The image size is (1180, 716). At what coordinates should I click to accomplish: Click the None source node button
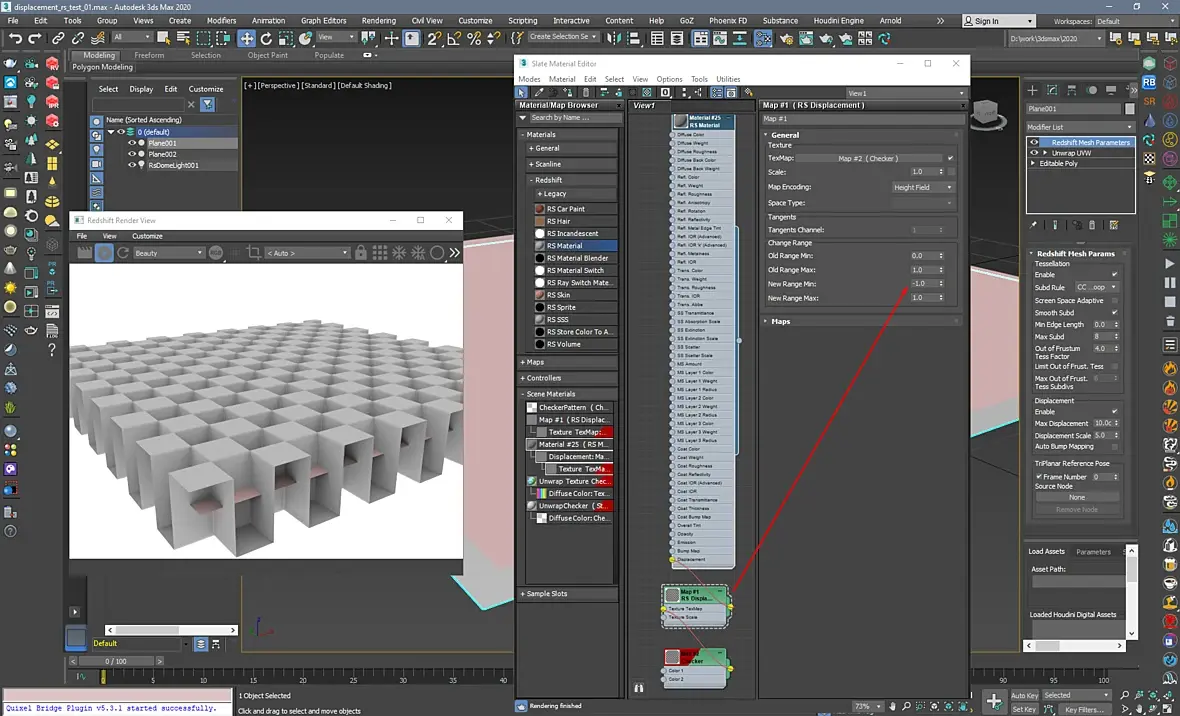(1076, 497)
